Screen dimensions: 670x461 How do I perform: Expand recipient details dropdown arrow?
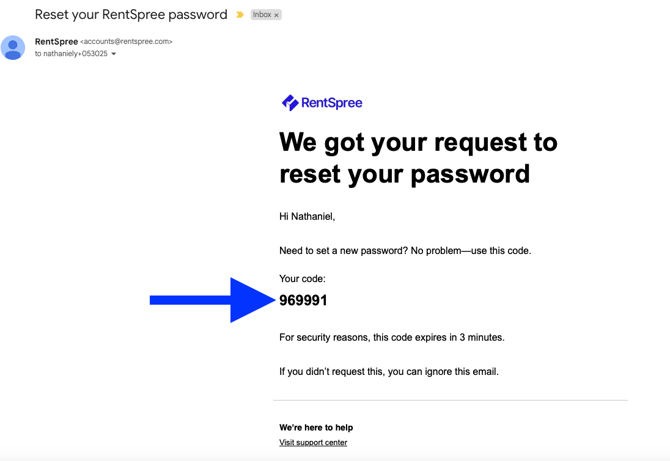click(x=114, y=54)
